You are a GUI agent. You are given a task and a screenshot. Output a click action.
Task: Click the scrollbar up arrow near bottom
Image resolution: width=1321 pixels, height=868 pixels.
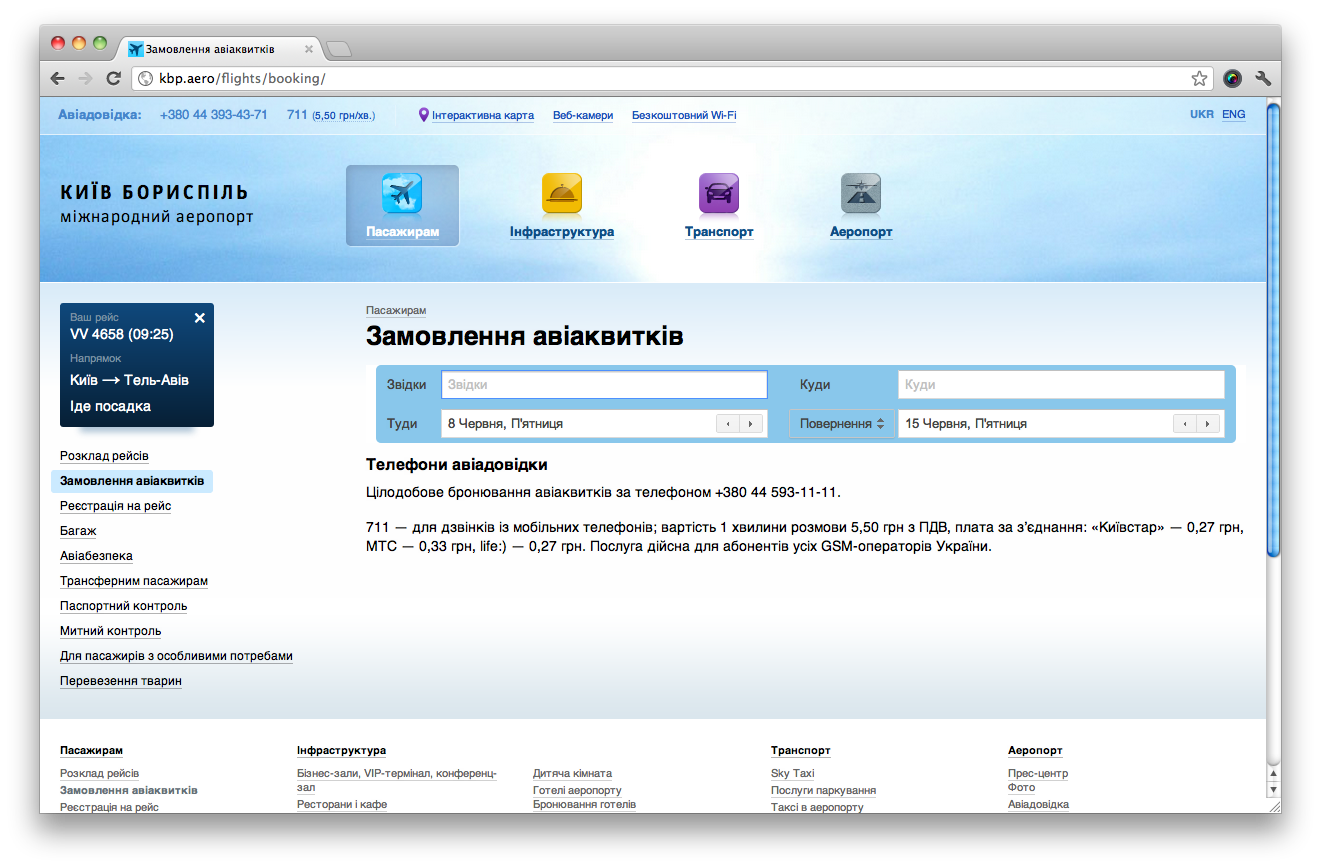click(1273, 773)
